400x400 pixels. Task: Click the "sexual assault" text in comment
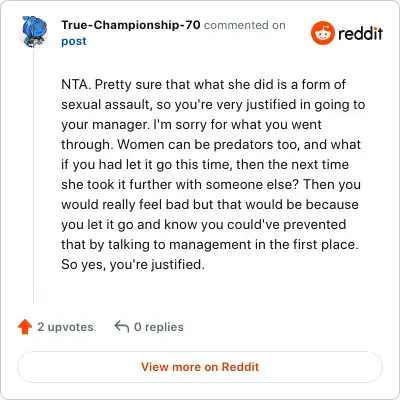107,105
